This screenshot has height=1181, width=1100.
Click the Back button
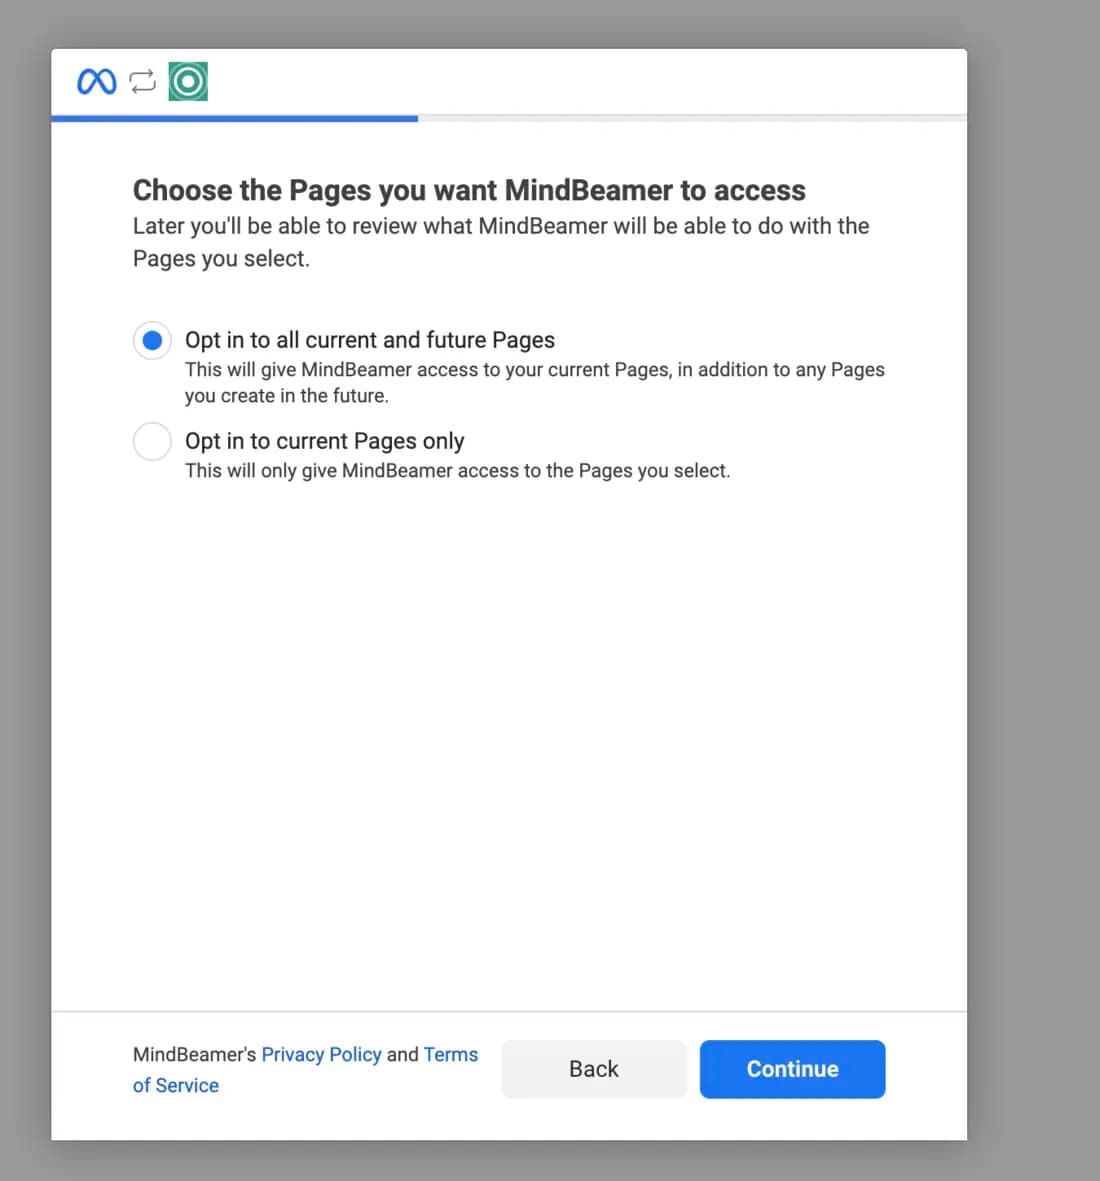594,1069
